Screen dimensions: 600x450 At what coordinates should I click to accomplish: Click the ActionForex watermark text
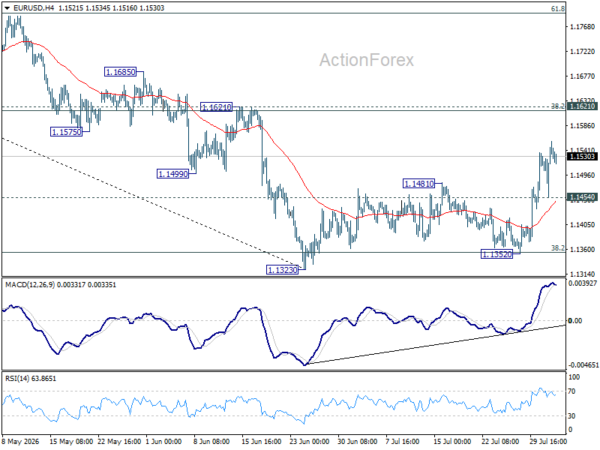367,60
